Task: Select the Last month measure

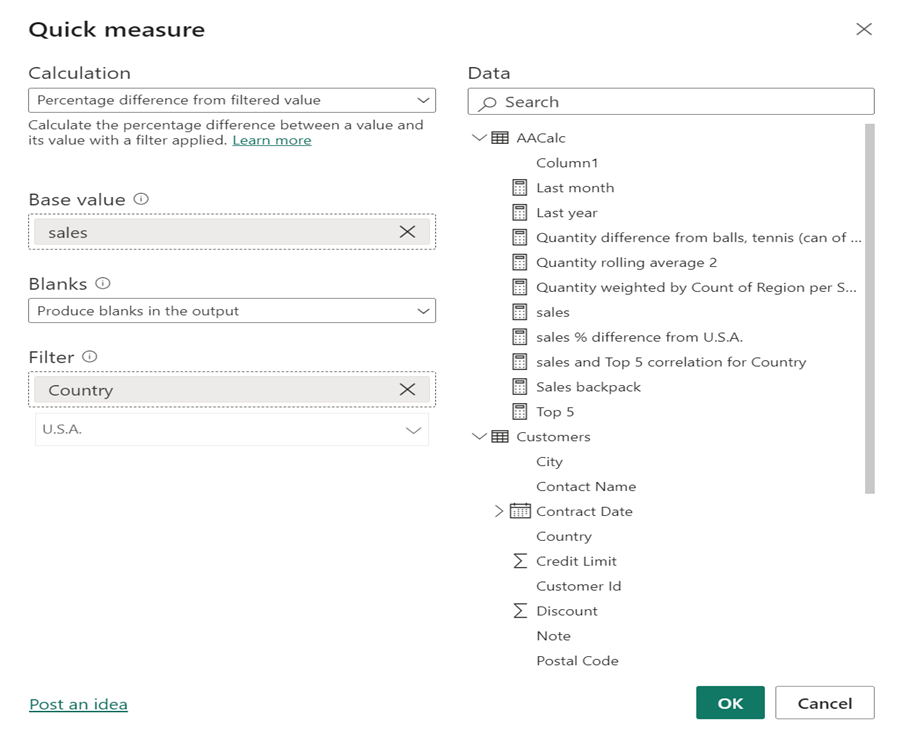Action: click(x=575, y=188)
